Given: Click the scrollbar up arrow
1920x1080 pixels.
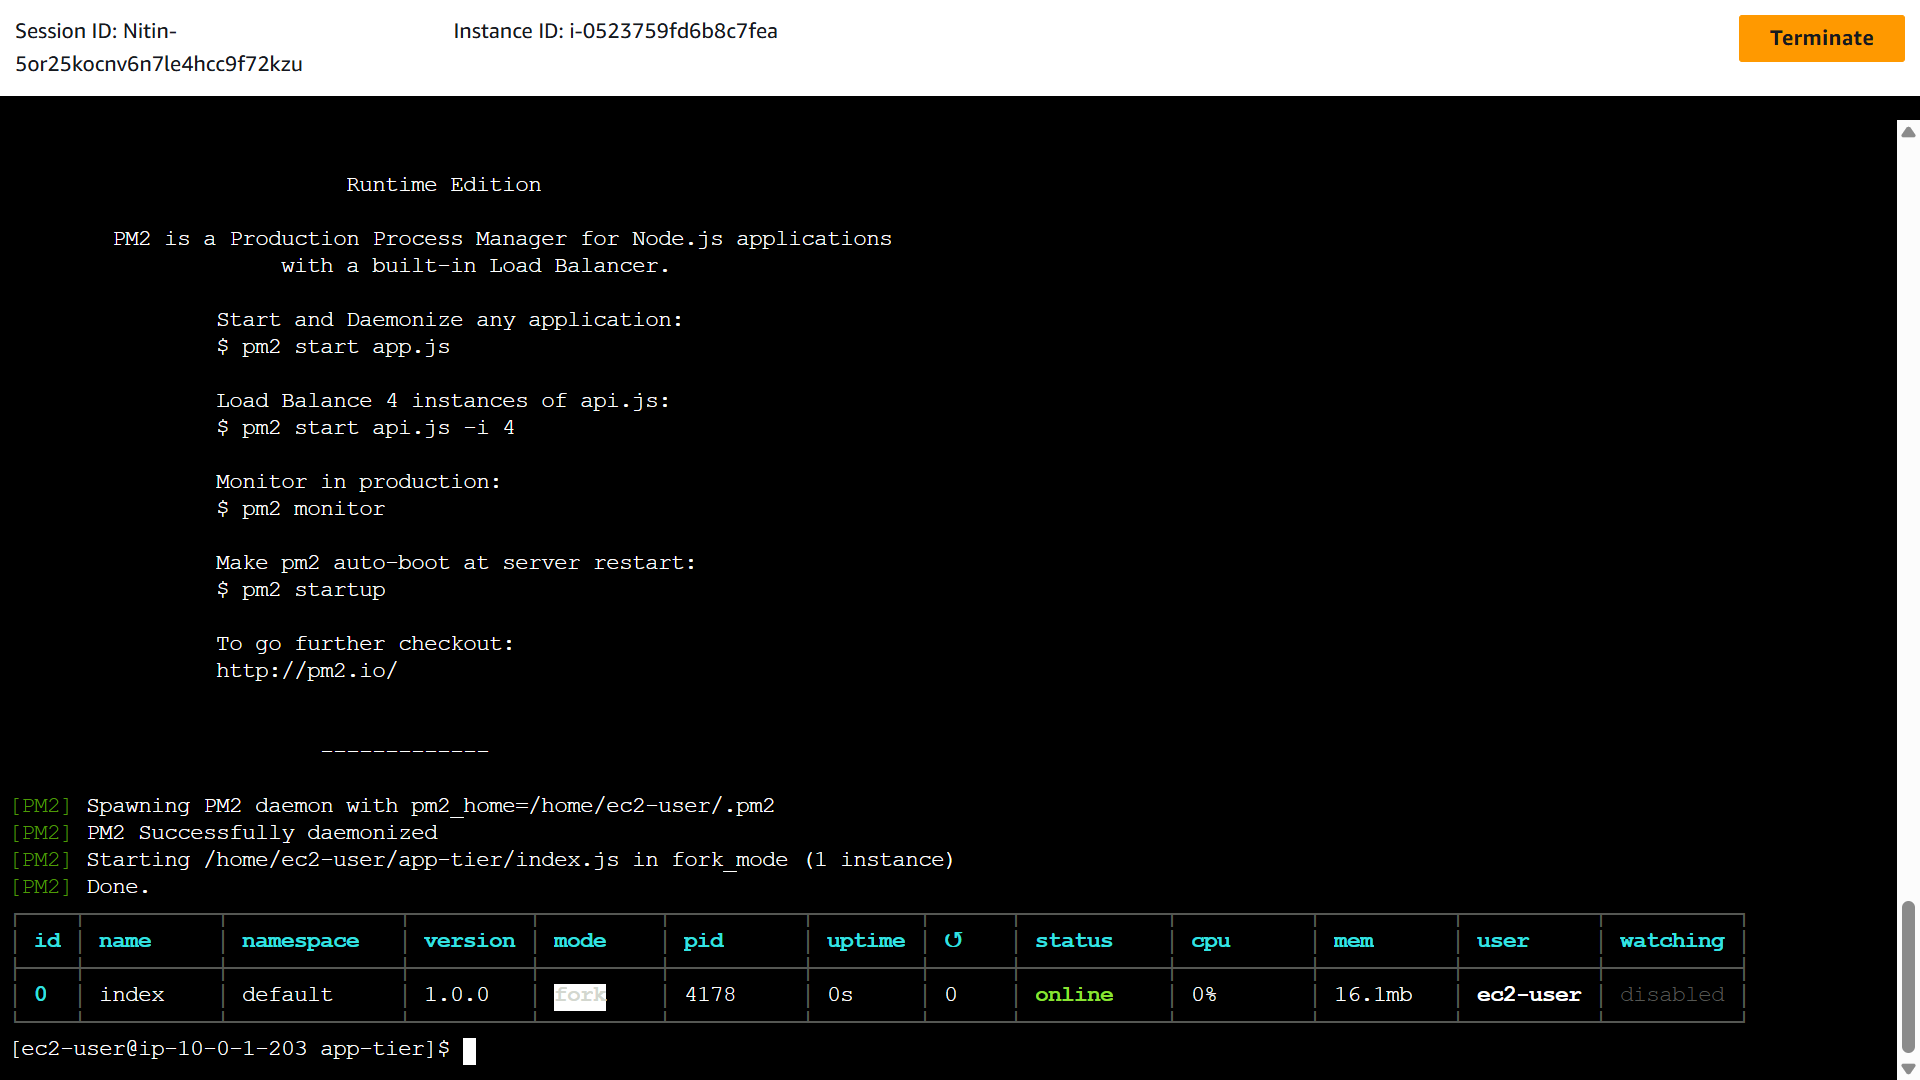Looking at the screenshot, I should pyautogui.click(x=1908, y=132).
